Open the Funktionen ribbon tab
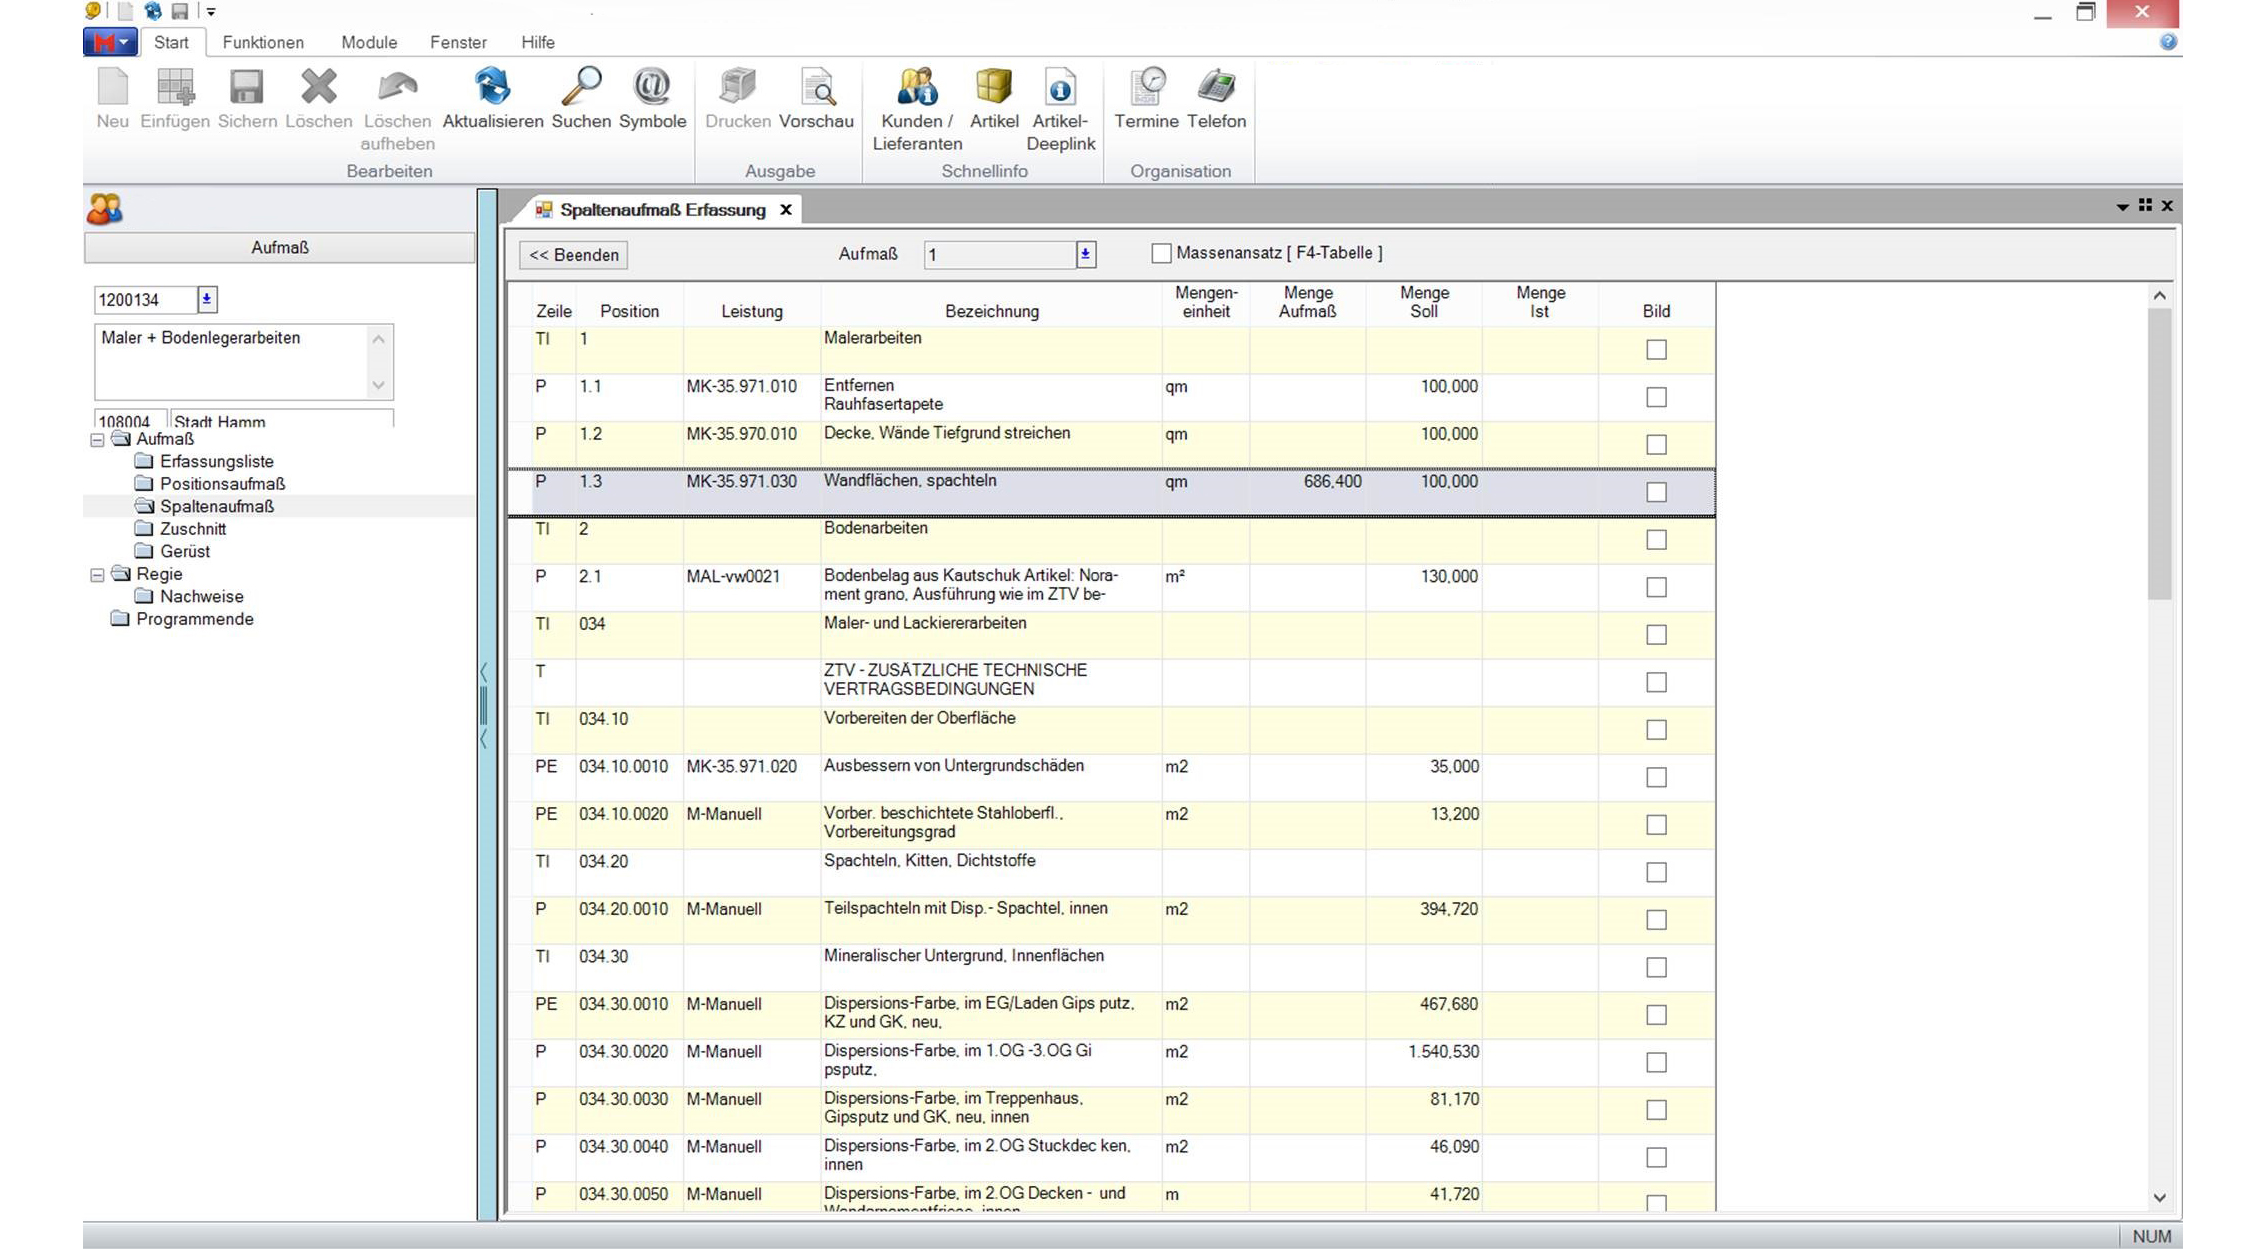Viewport: 2267px width, 1249px height. [x=263, y=42]
